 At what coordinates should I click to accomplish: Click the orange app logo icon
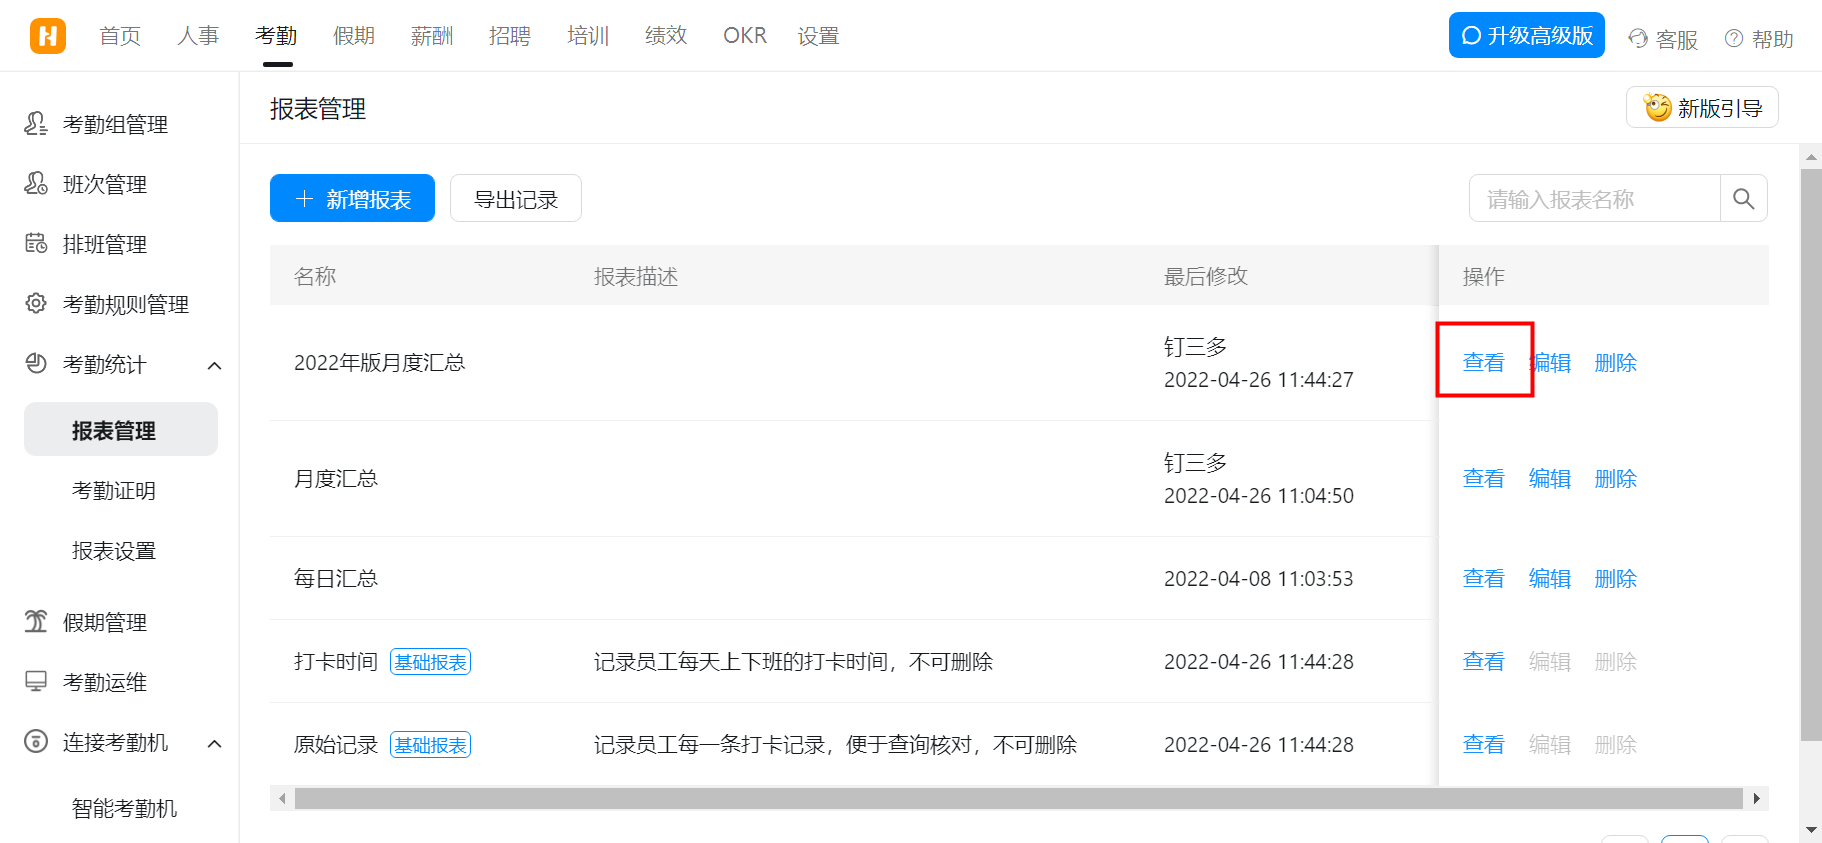pos(47,36)
